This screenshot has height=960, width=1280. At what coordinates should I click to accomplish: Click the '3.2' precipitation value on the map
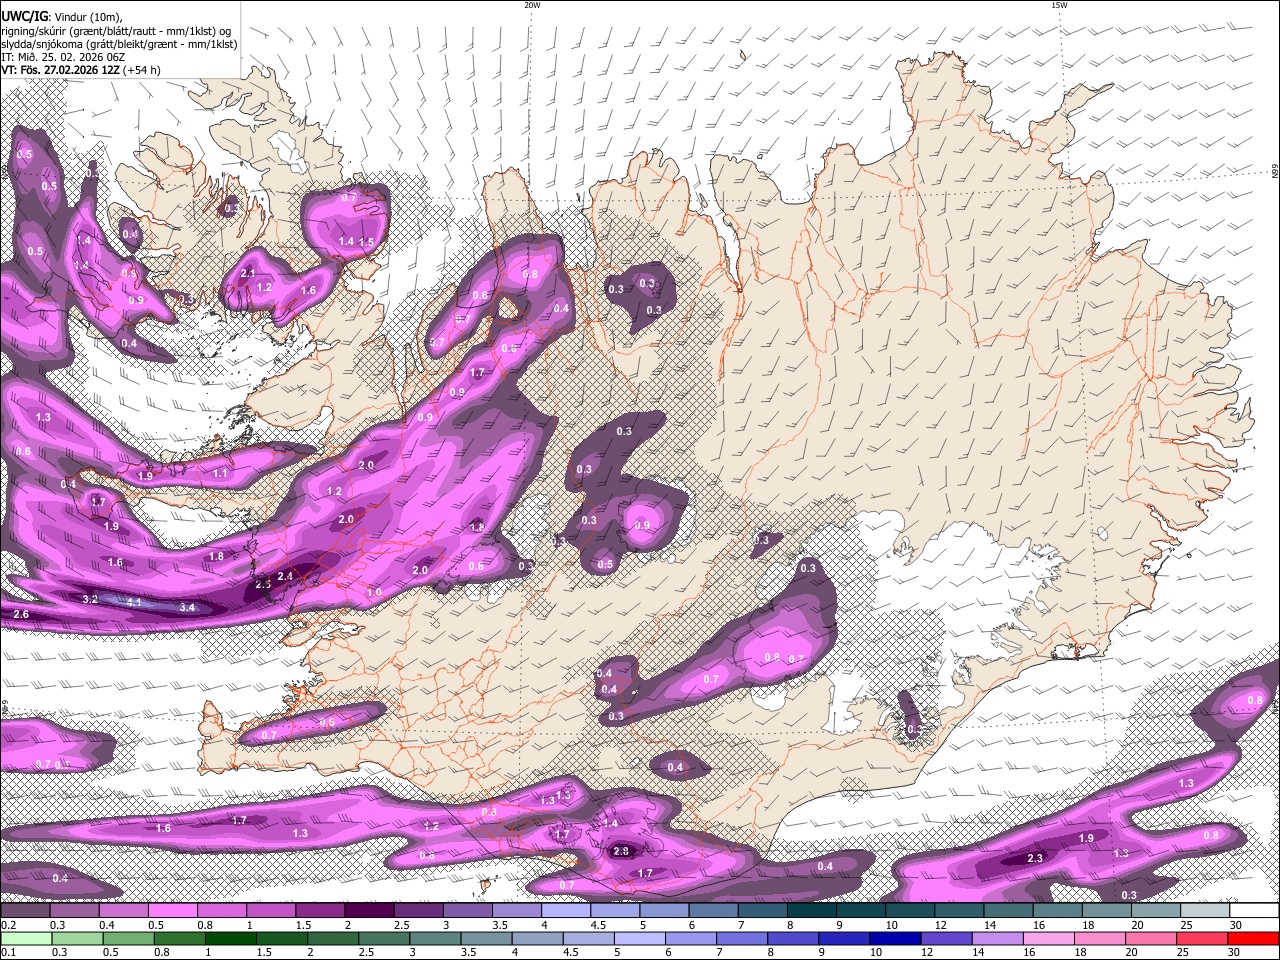90,599
